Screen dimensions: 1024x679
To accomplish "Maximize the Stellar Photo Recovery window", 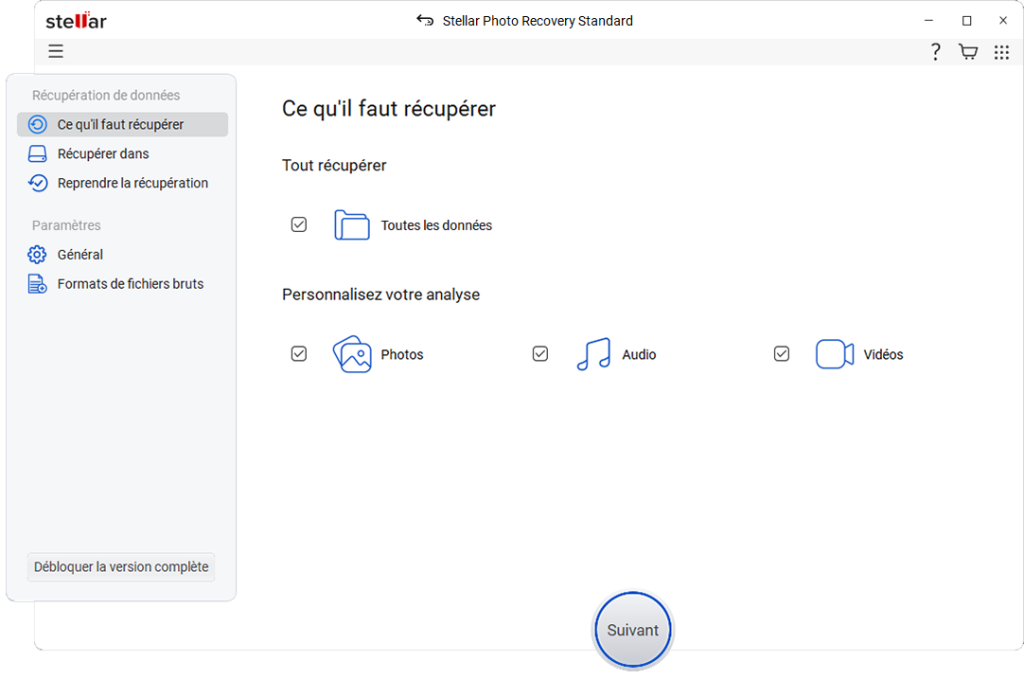I will [967, 20].
